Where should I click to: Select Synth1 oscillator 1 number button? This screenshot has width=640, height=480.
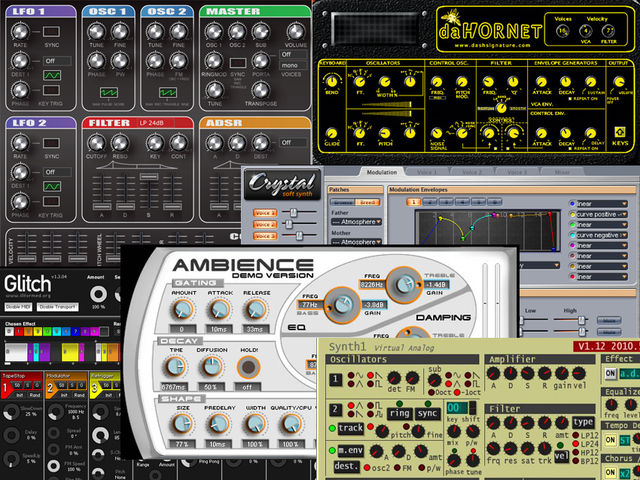coord(336,380)
